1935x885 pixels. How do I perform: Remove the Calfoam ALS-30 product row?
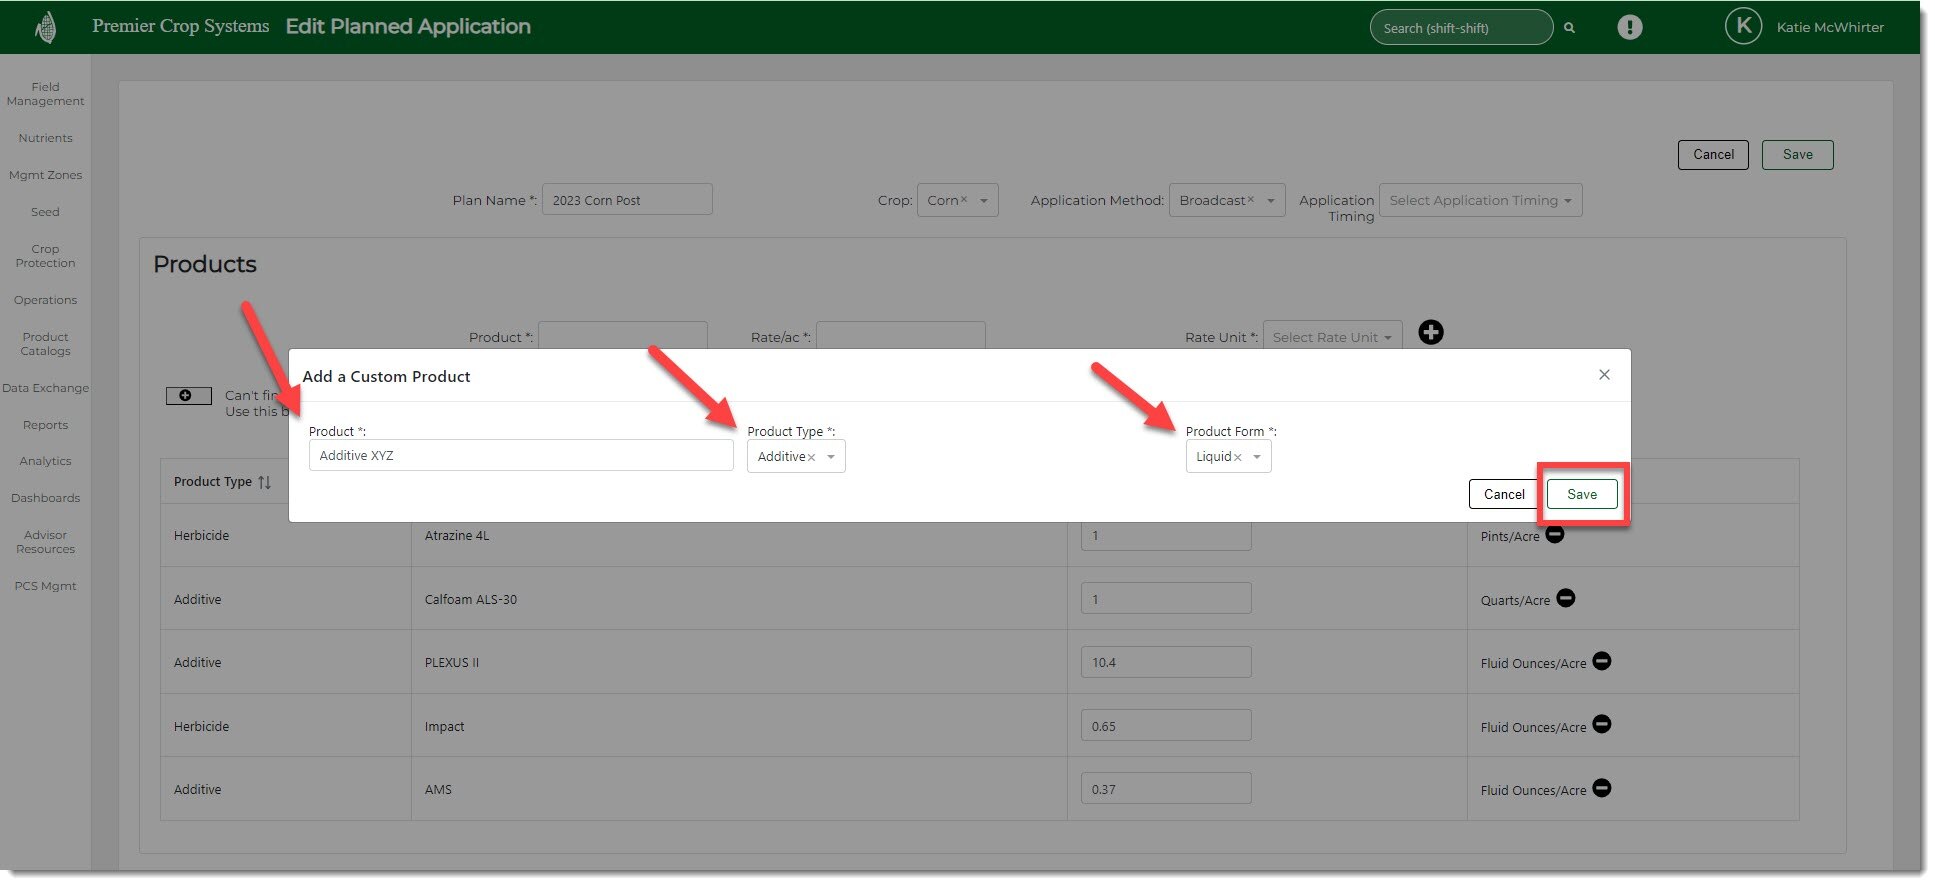(1565, 598)
